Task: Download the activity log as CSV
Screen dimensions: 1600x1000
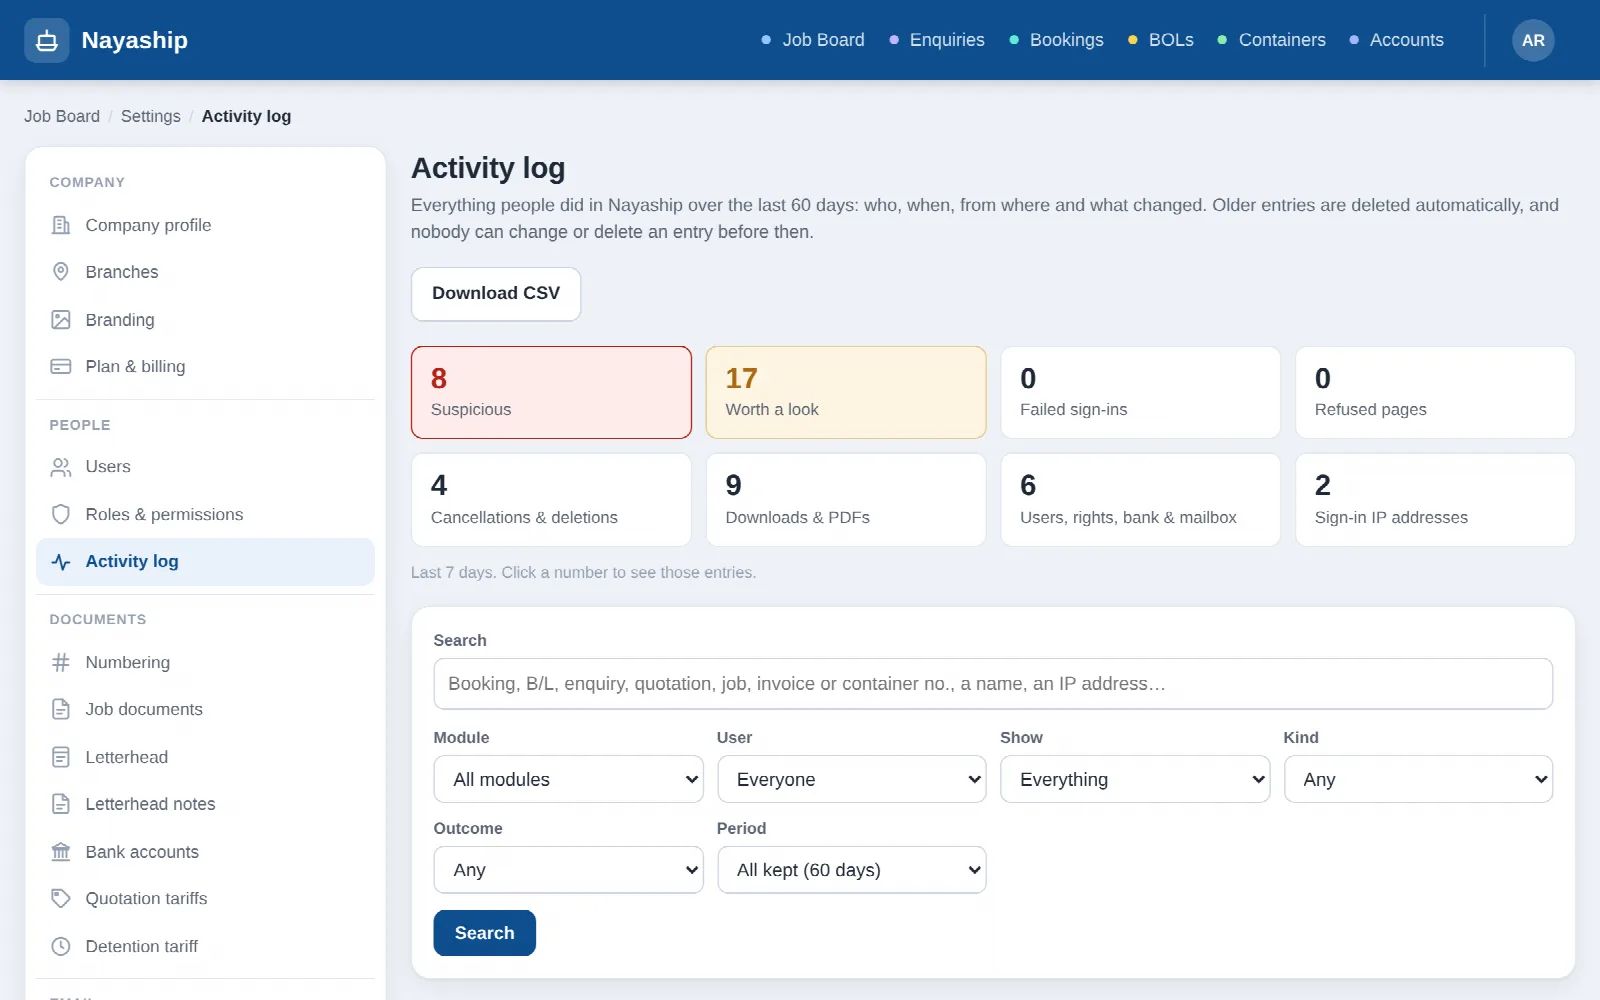Action: point(496,294)
